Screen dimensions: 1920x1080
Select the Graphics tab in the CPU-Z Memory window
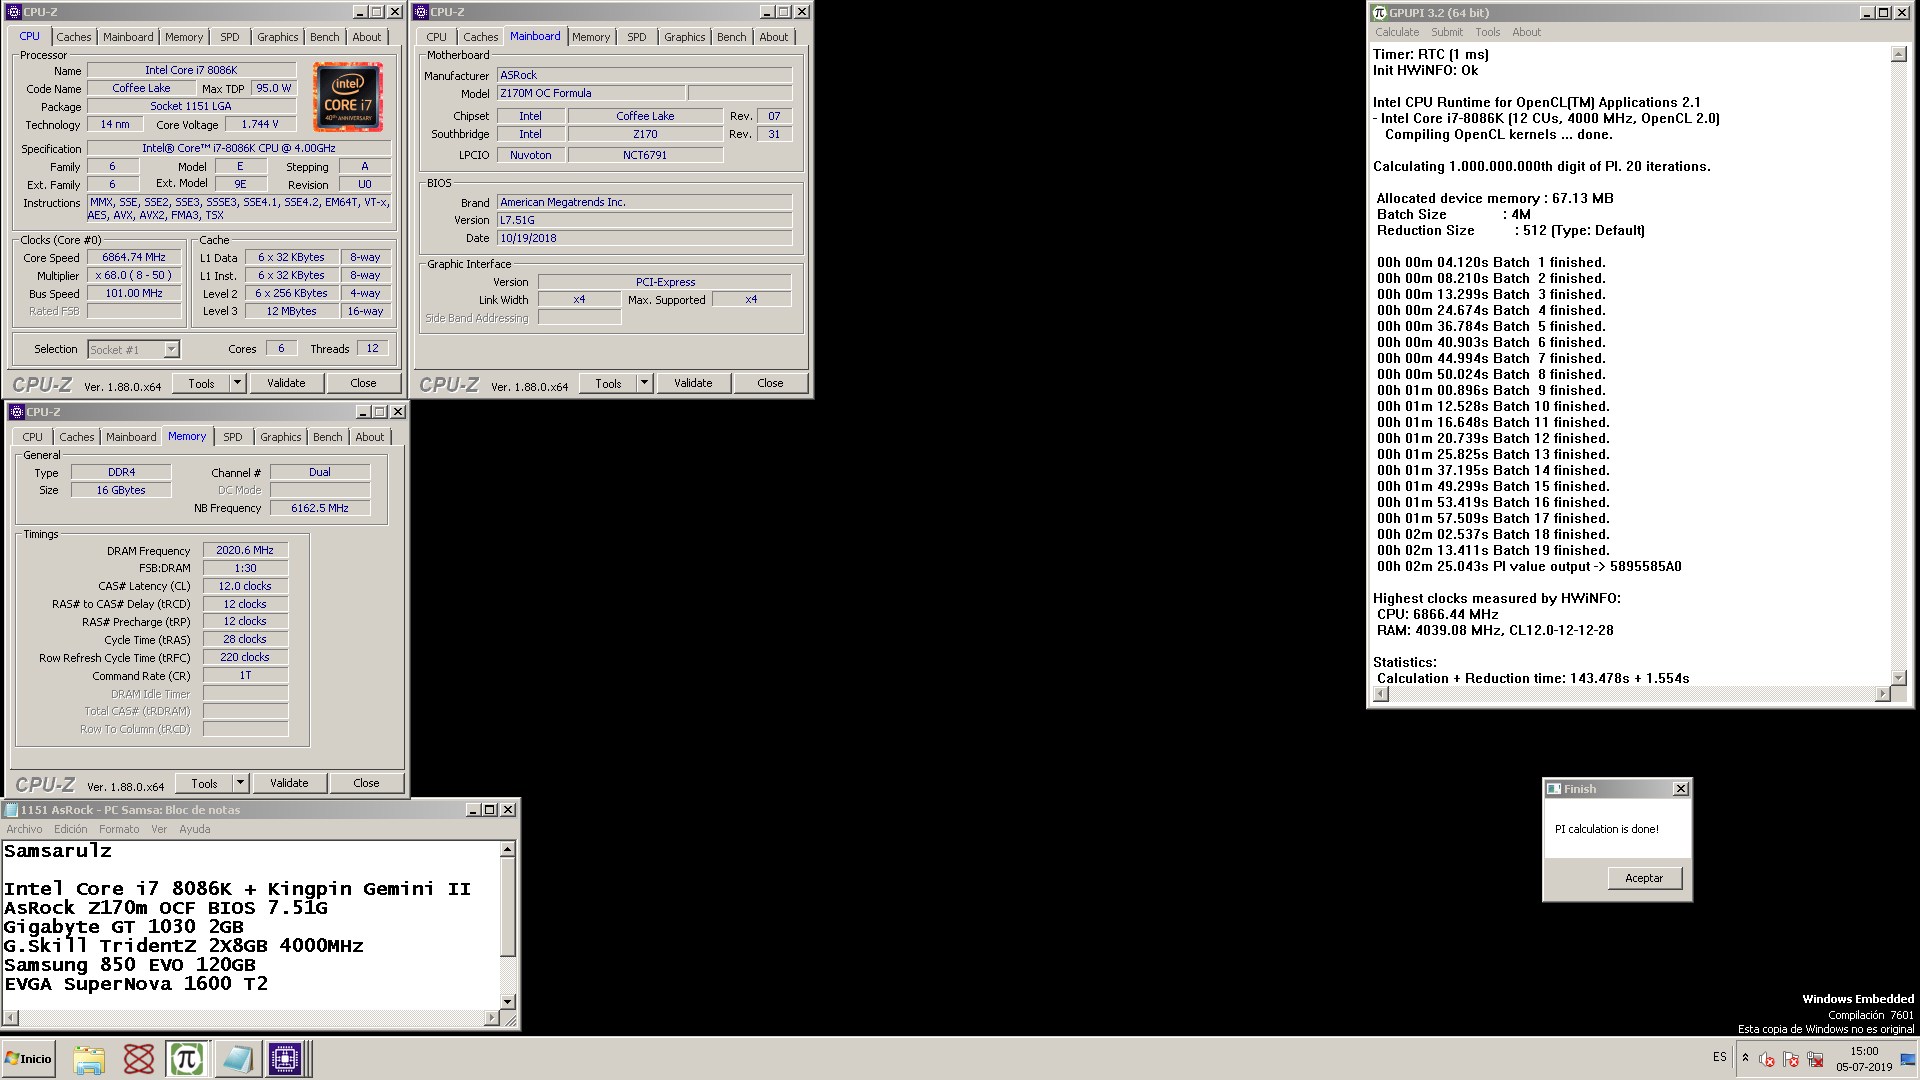280,437
